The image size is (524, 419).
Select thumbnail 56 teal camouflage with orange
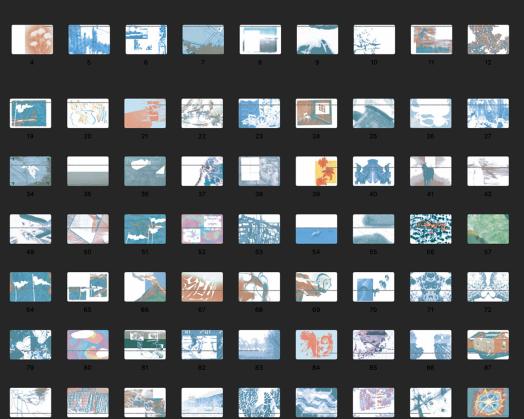[x=430, y=229]
